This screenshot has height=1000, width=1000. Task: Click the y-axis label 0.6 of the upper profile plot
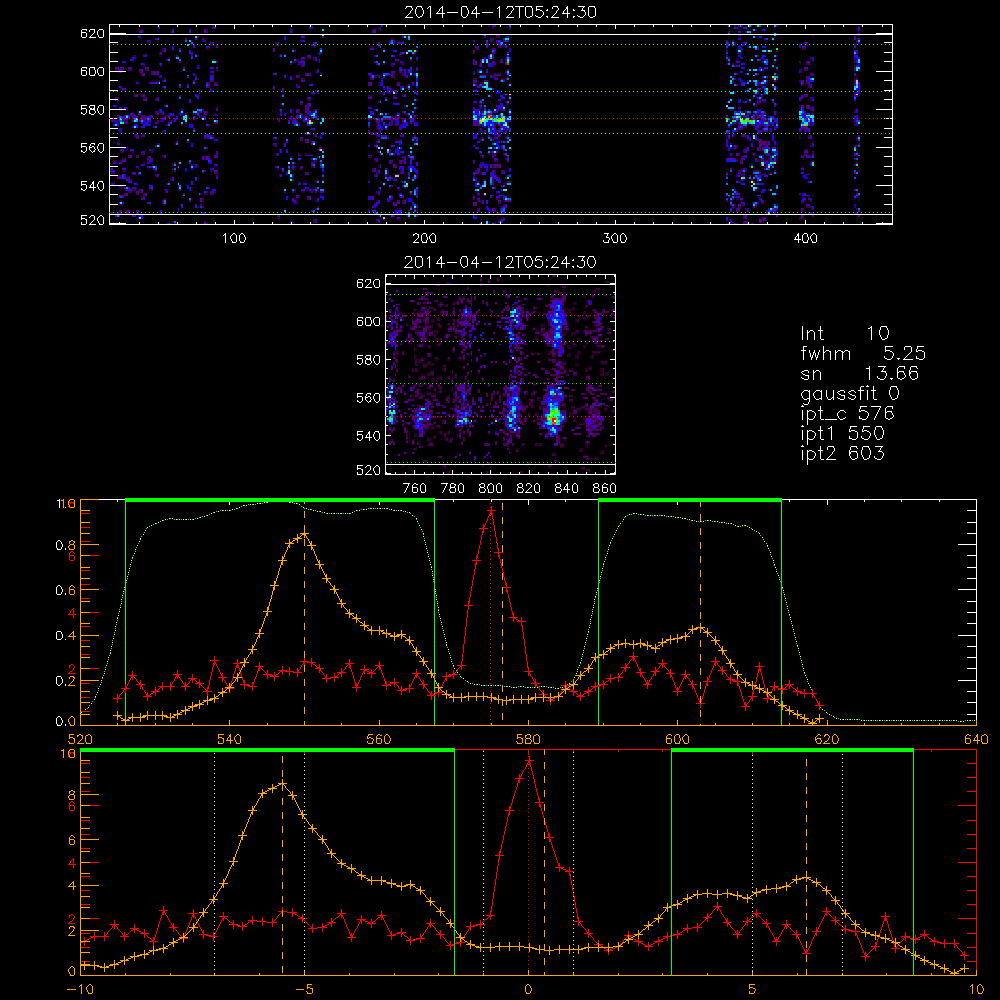tap(66, 591)
